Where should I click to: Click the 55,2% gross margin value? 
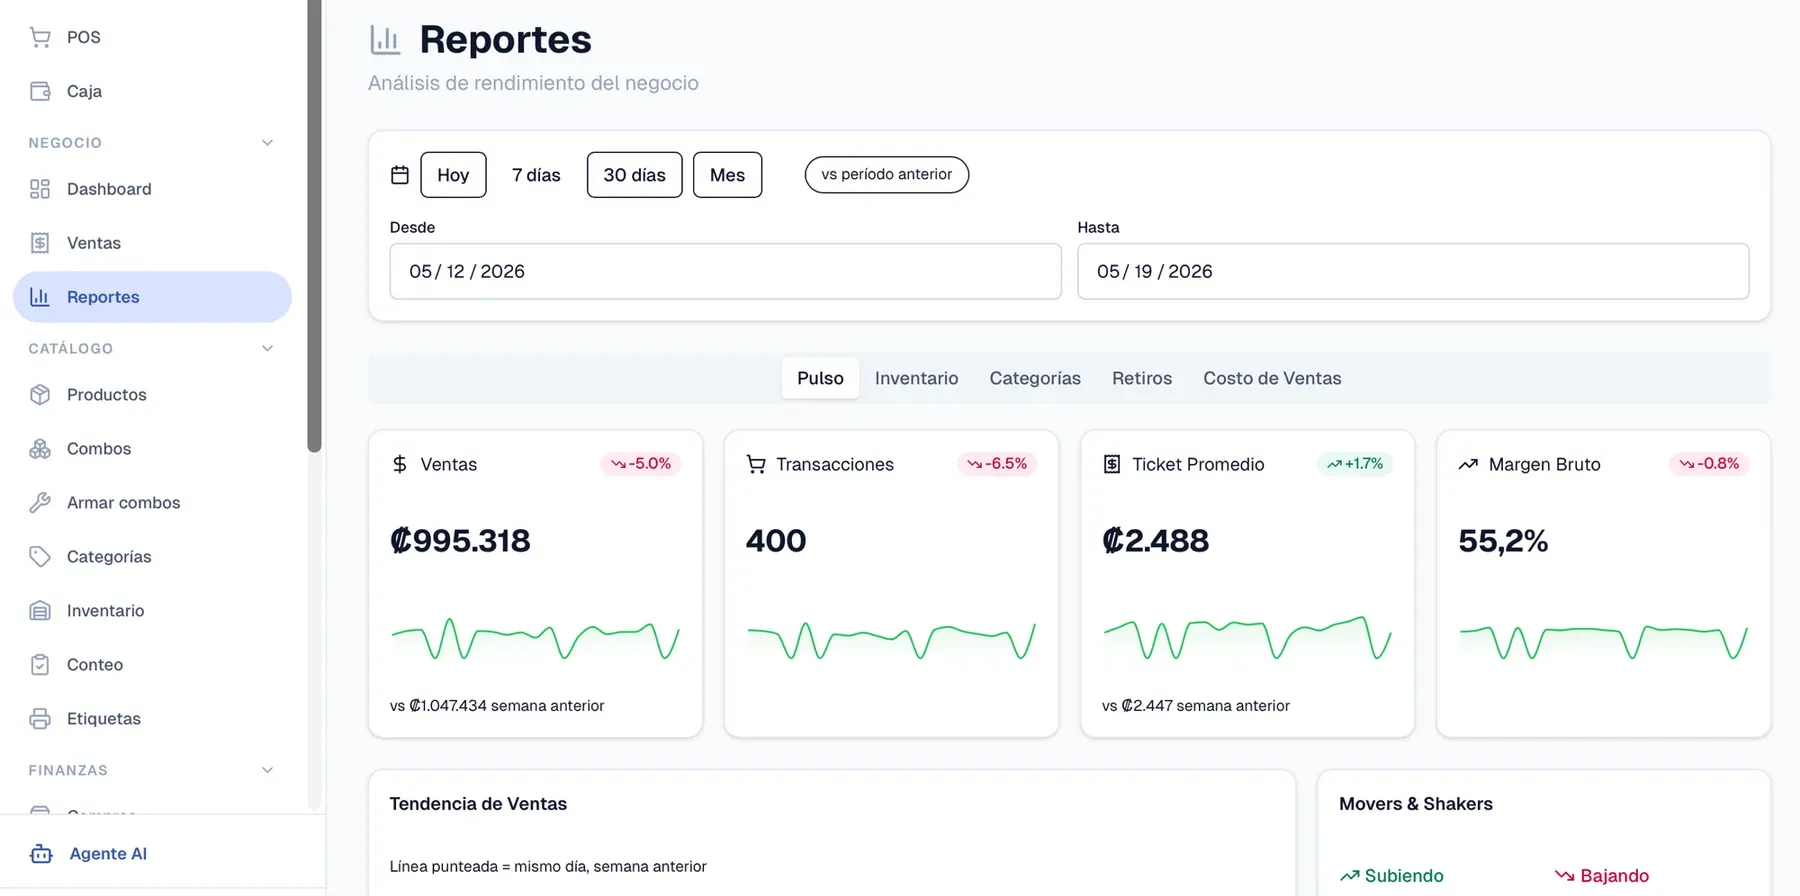tap(1503, 541)
